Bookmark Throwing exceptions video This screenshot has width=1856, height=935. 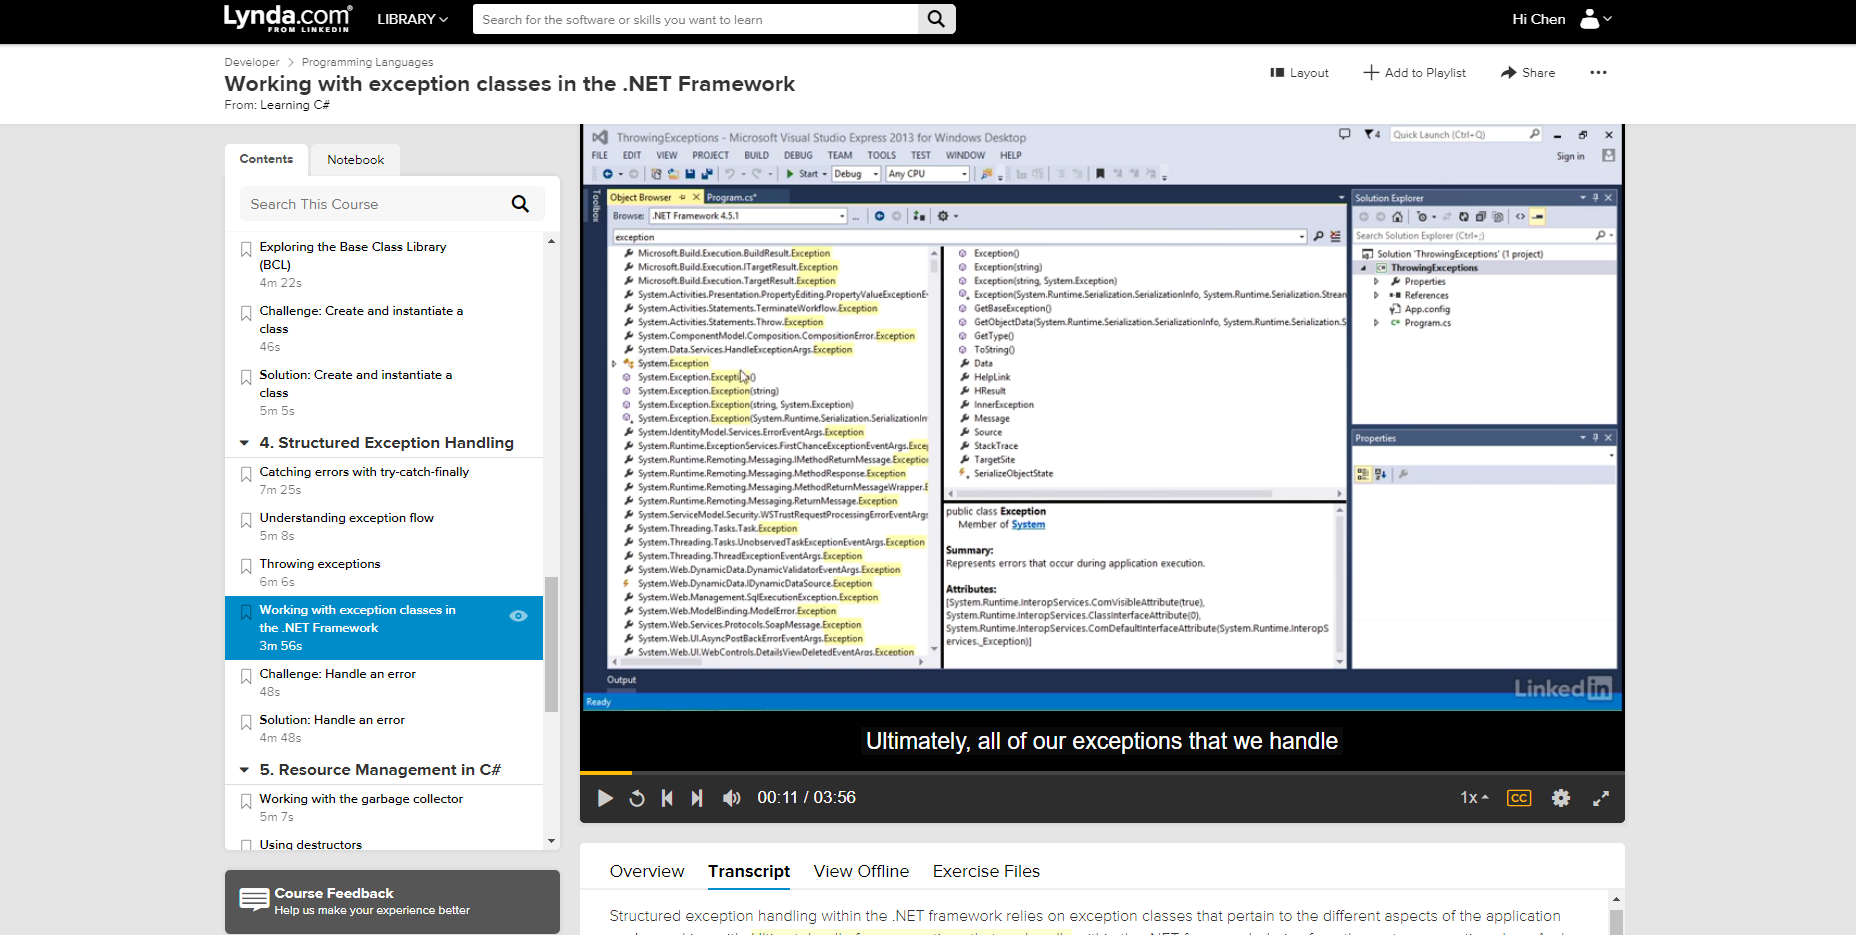tap(246, 566)
